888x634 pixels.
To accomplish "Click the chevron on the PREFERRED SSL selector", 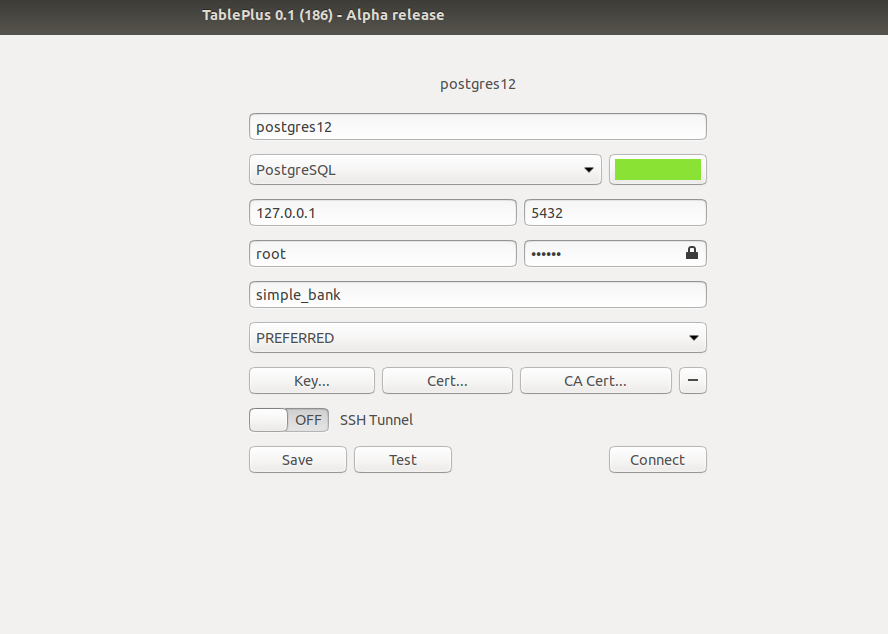I will (693, 337).
